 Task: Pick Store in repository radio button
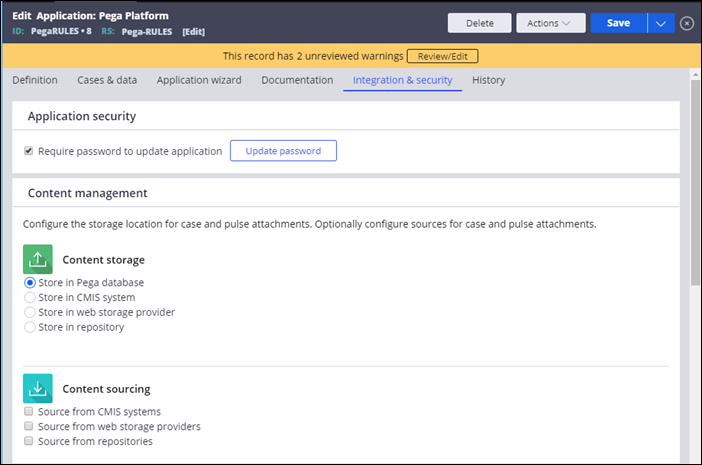[30, 327]
